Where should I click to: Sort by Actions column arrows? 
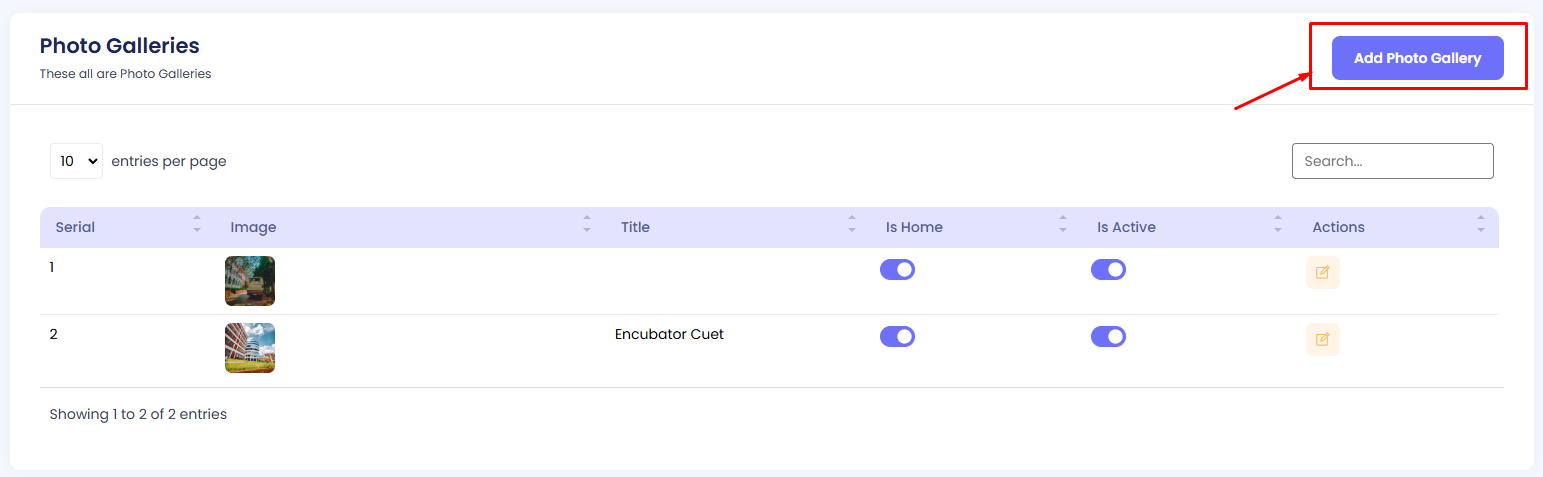1481,225
